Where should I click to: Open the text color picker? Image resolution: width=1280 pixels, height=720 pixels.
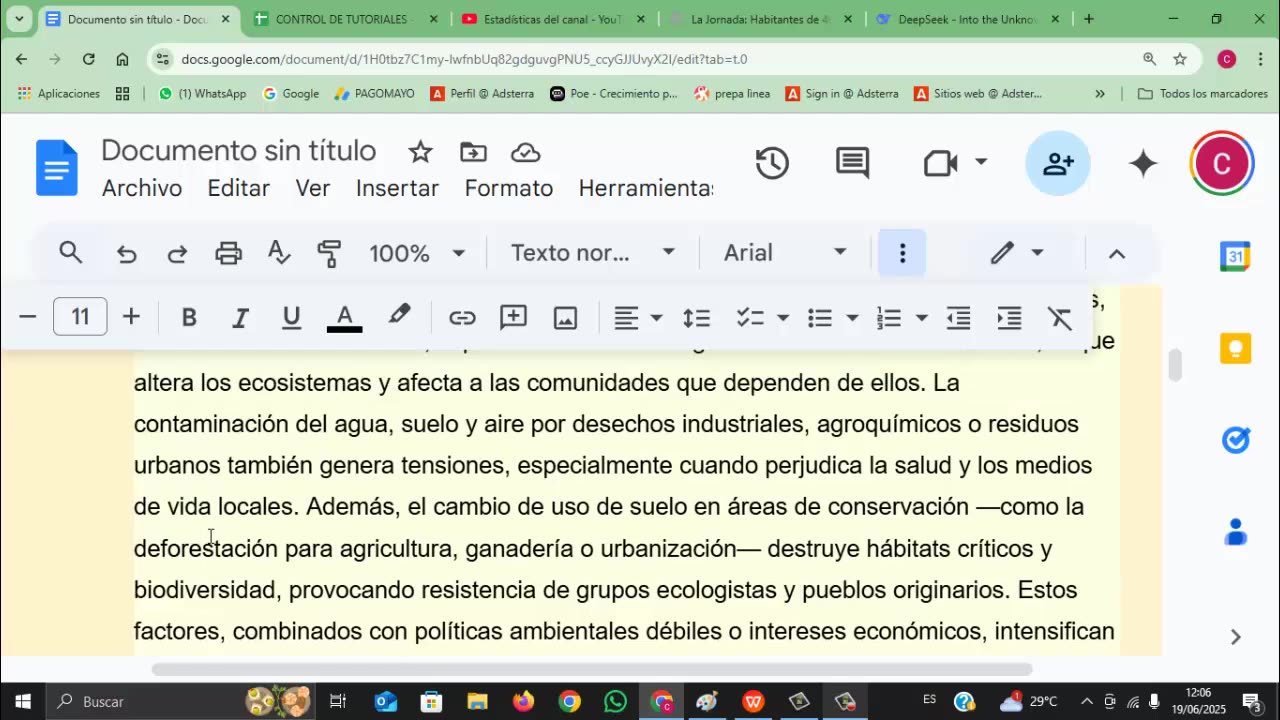point(344,318)
